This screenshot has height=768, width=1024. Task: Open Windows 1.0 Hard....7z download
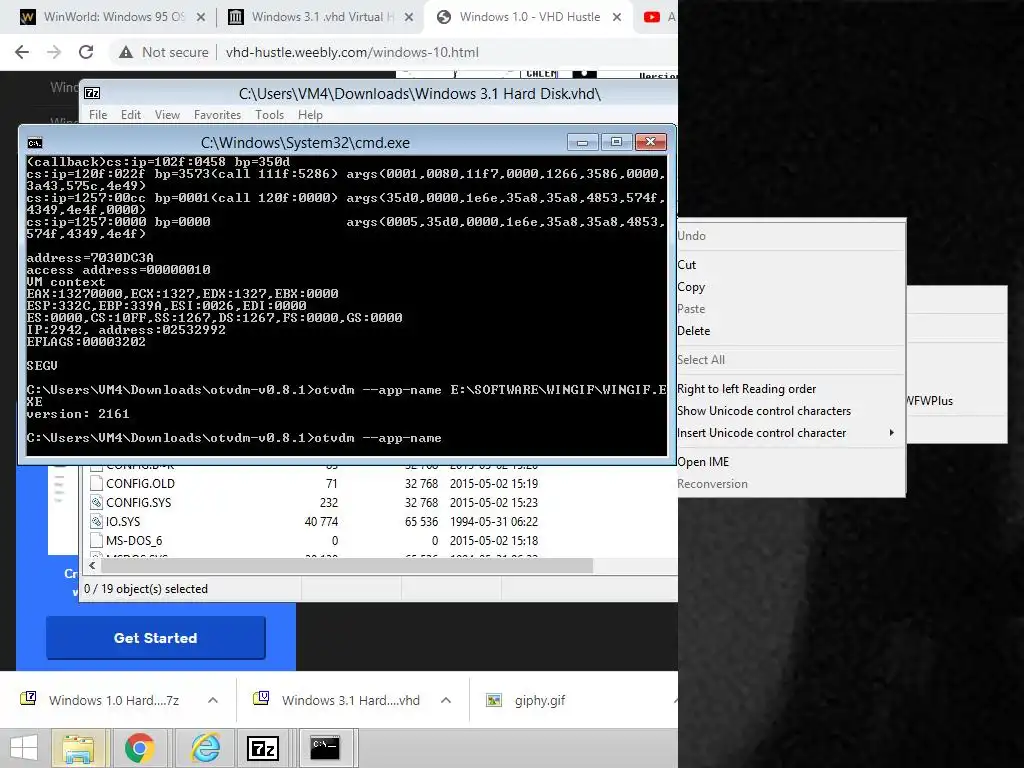point(114,701)
